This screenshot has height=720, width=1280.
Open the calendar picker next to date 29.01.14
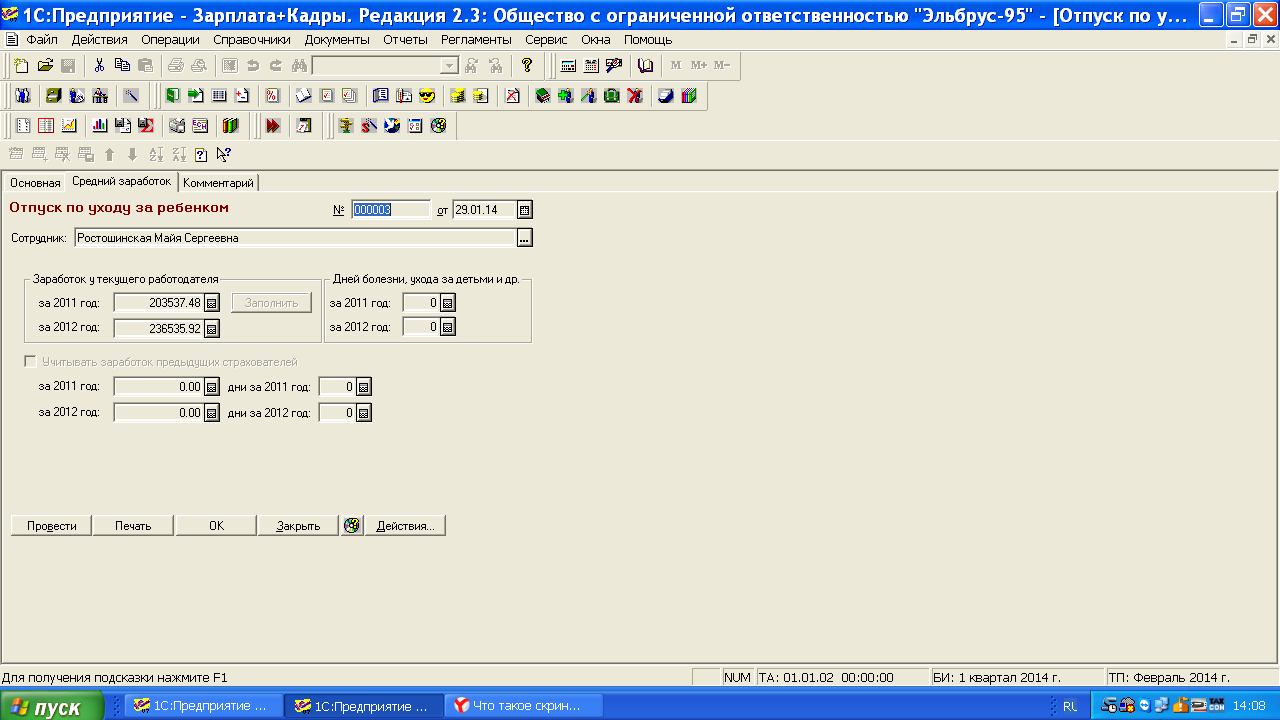tap(524, 210)
